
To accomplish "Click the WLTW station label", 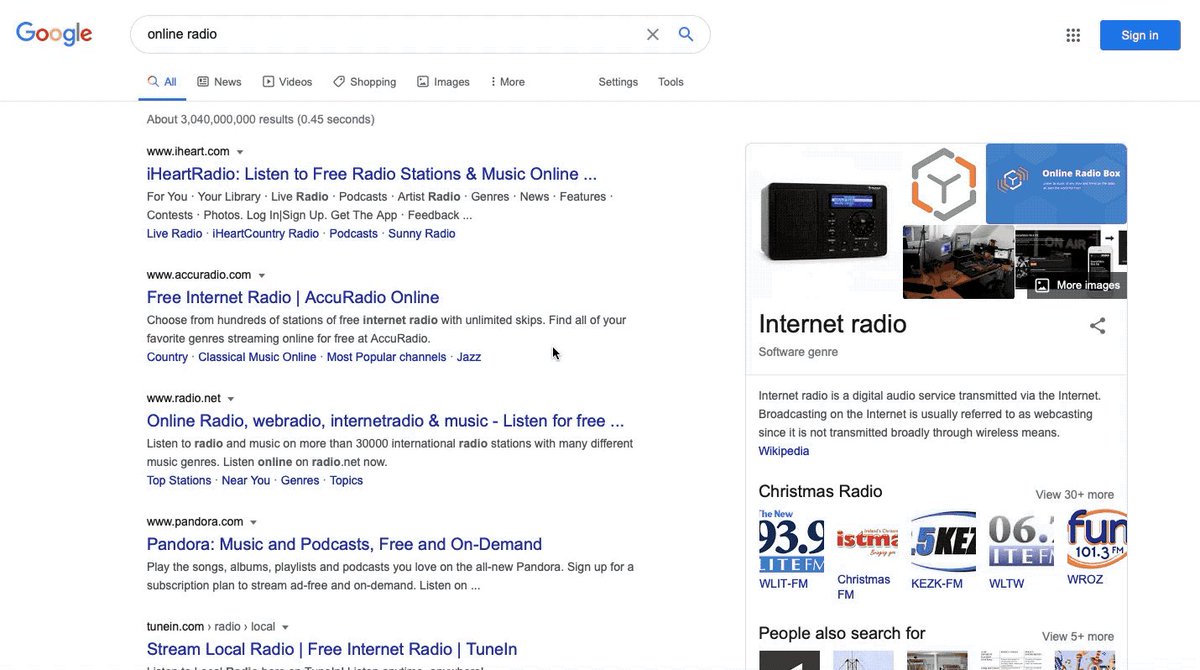I will (1007, 584).
